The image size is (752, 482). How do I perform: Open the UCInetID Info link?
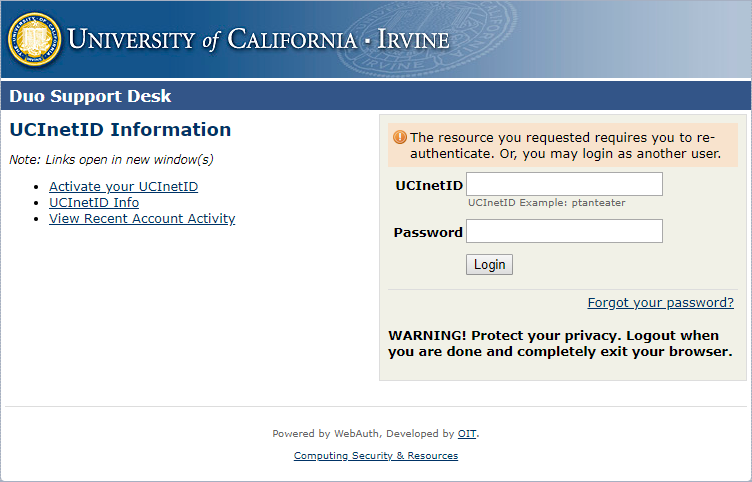(x=94, y=203)
